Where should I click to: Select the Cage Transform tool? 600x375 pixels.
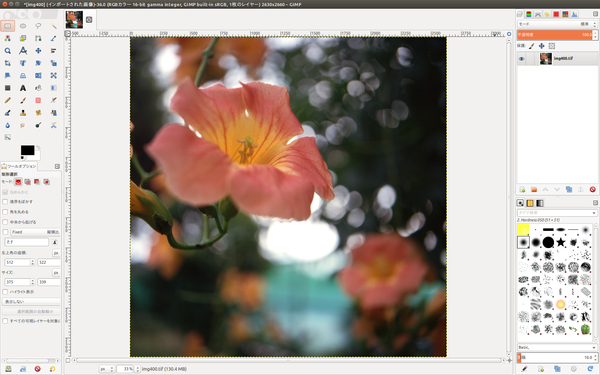click(54, 75)
